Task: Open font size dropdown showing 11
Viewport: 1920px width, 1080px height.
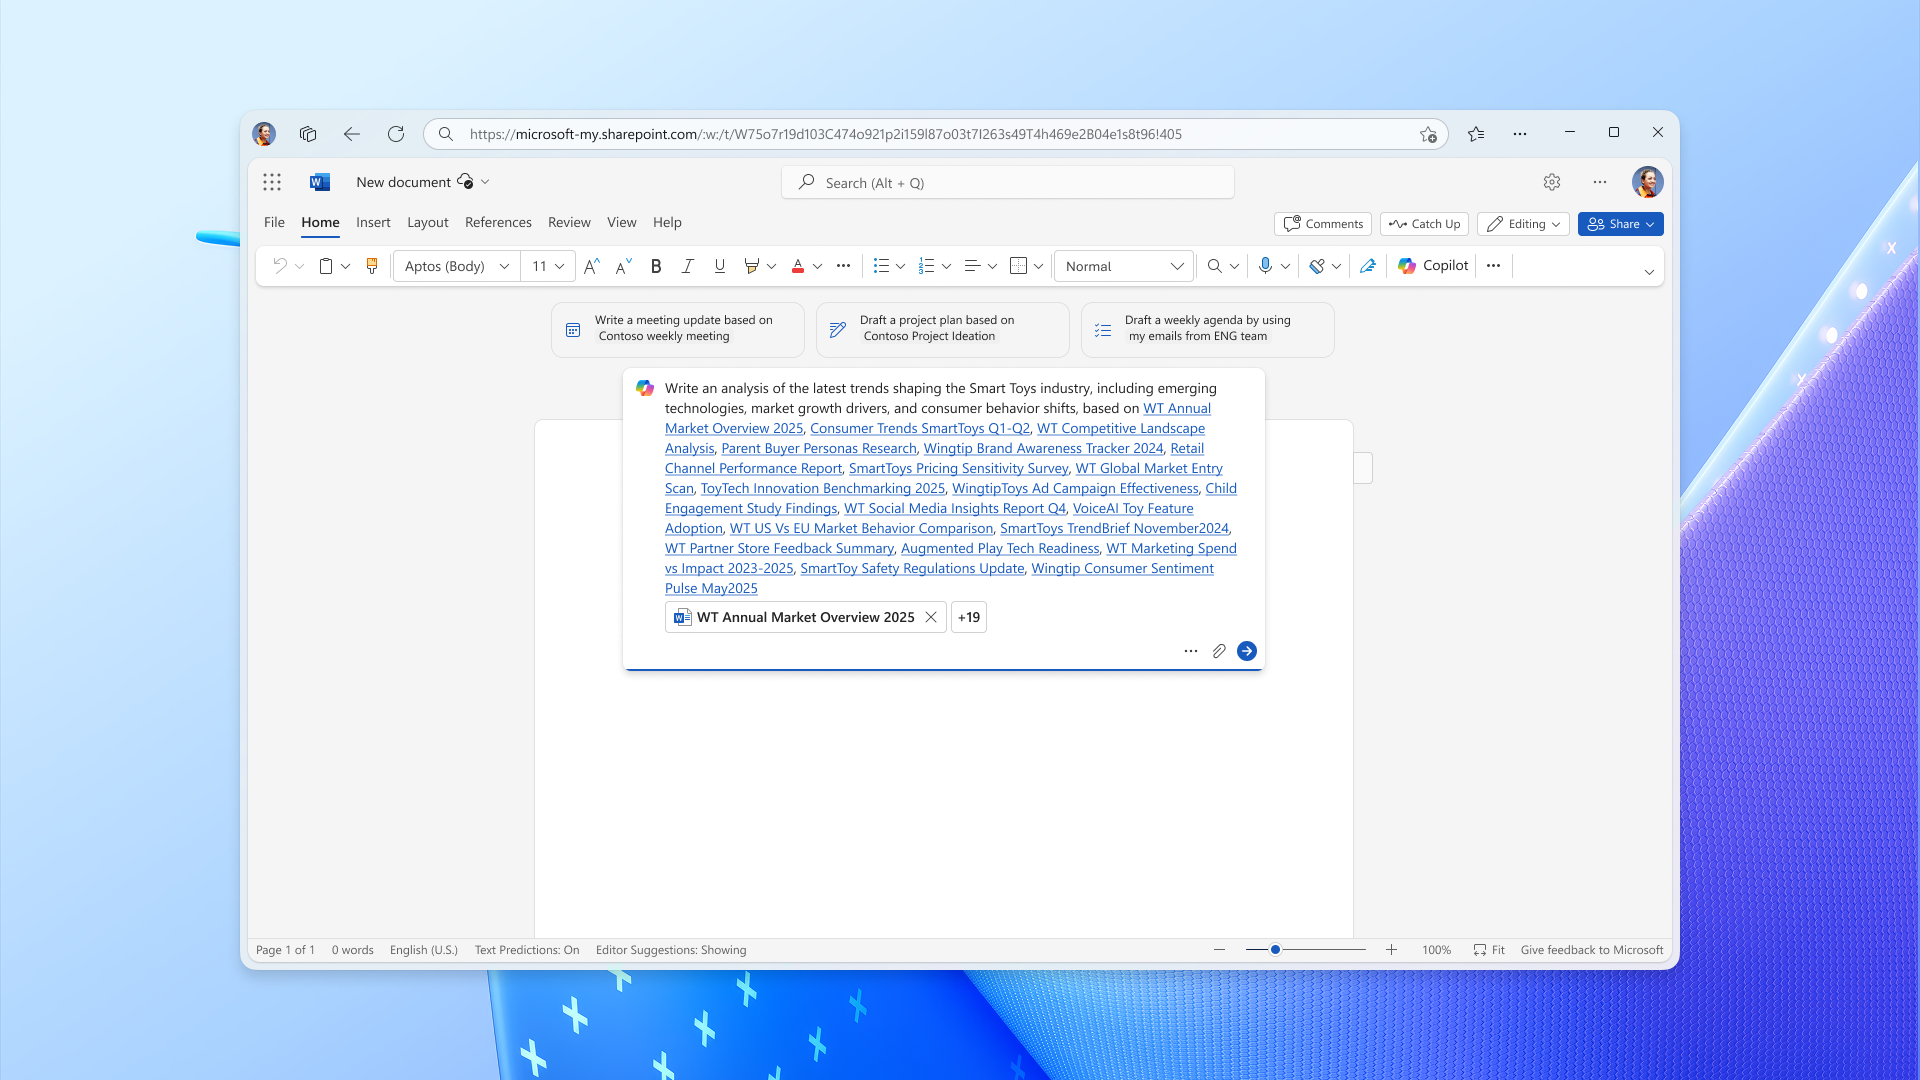Action: (x=548, y=266)
